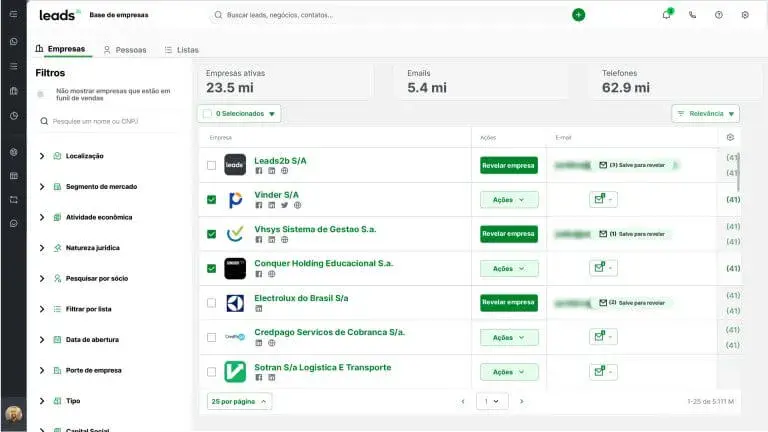Open 0 Selecionados dropdown arrow
Image resolution: width=768 pixels, height=432 pixels.
(272, 114)
